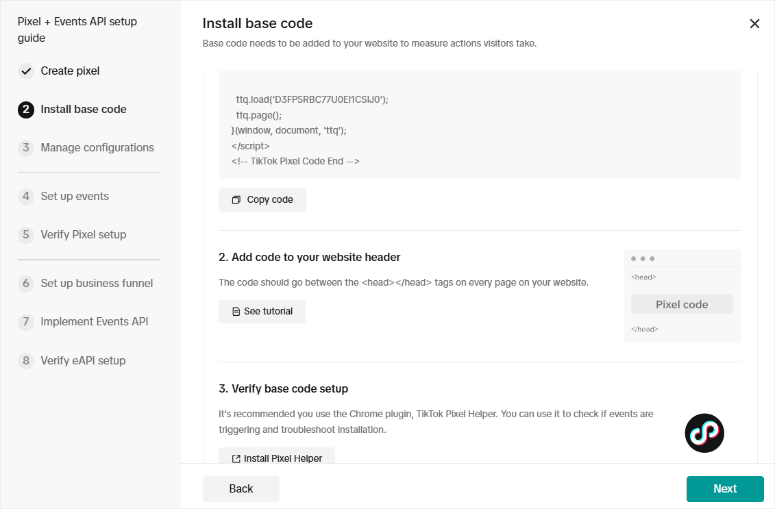Open Verify Pixel setup step

click(x=83, y=235)
